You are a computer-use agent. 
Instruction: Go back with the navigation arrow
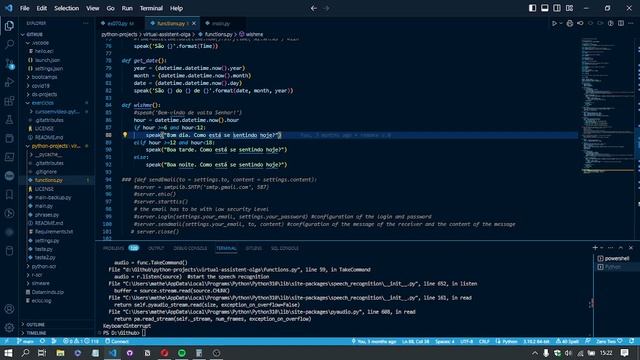313,8
